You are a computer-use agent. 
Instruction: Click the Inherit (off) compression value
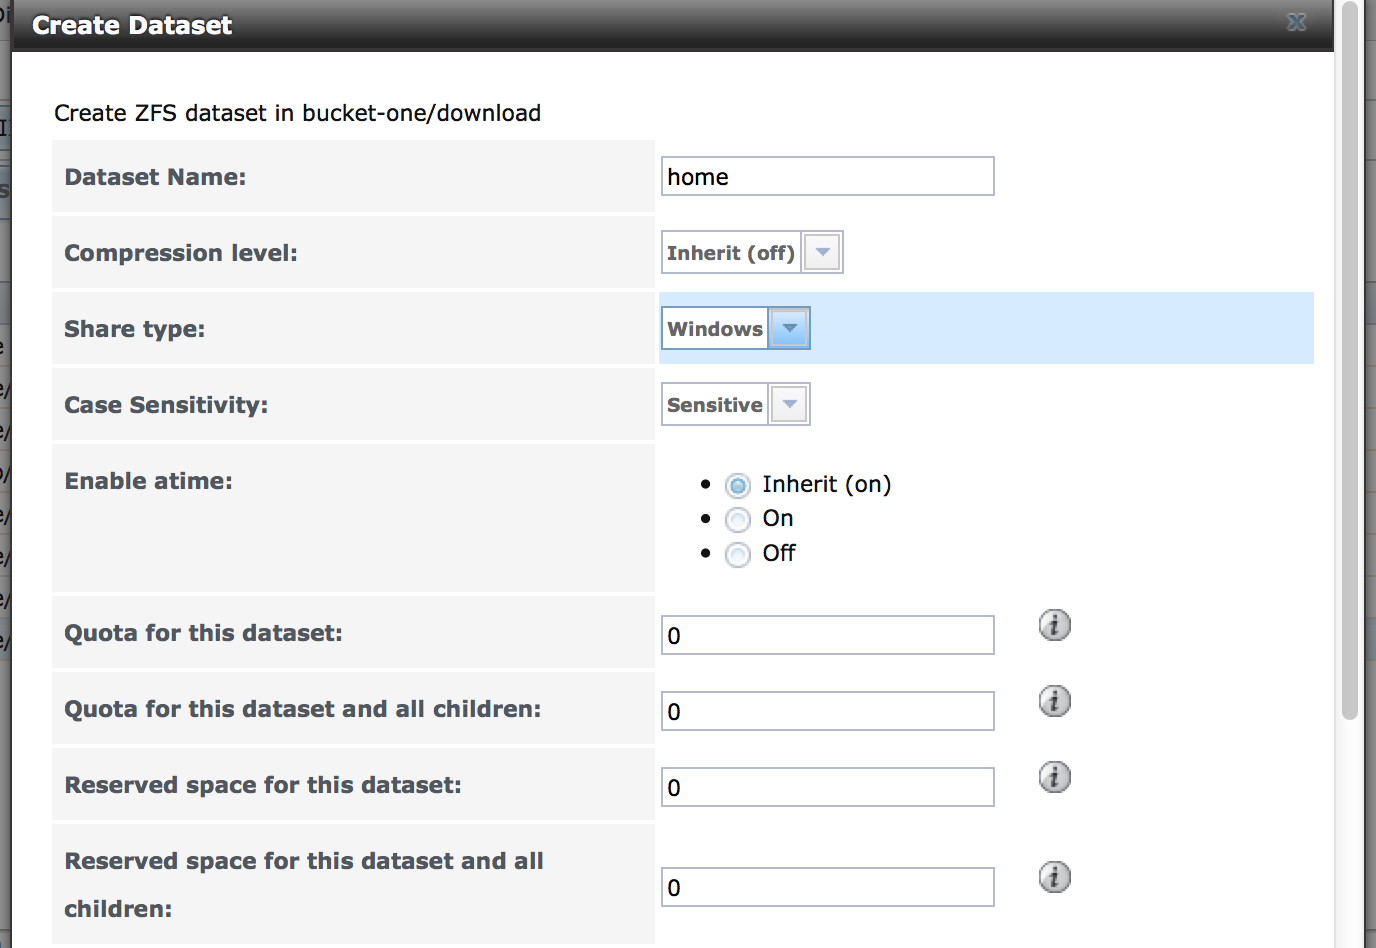point(731,253)
